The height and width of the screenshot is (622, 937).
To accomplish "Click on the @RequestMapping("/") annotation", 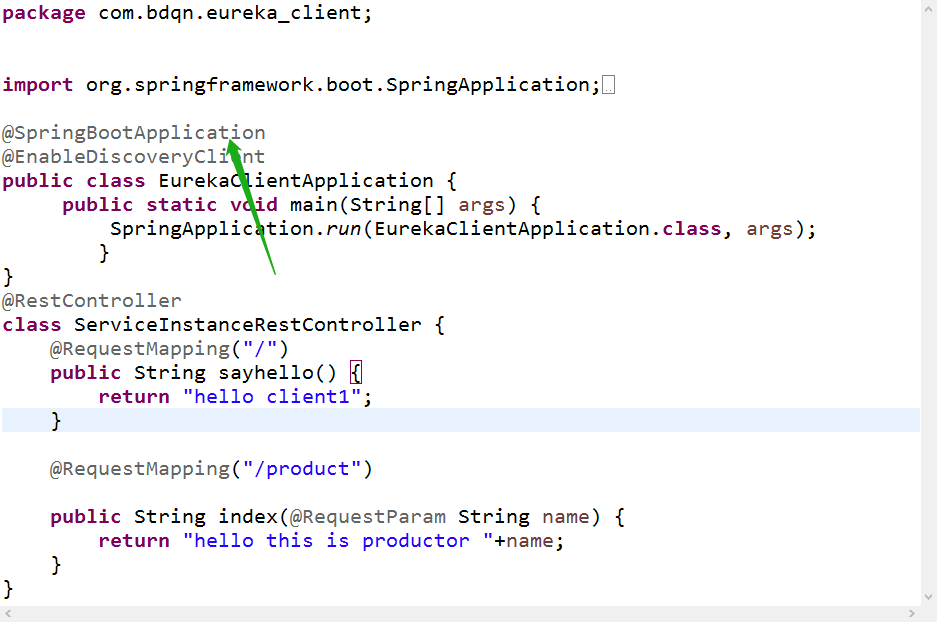I will tap(169, 348).
